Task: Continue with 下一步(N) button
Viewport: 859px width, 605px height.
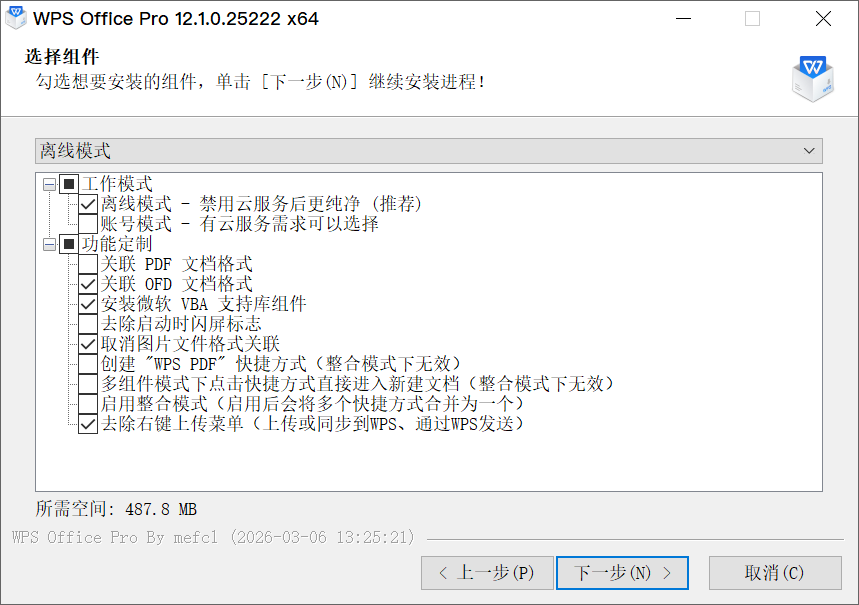Action: click(x=622, y=573)
